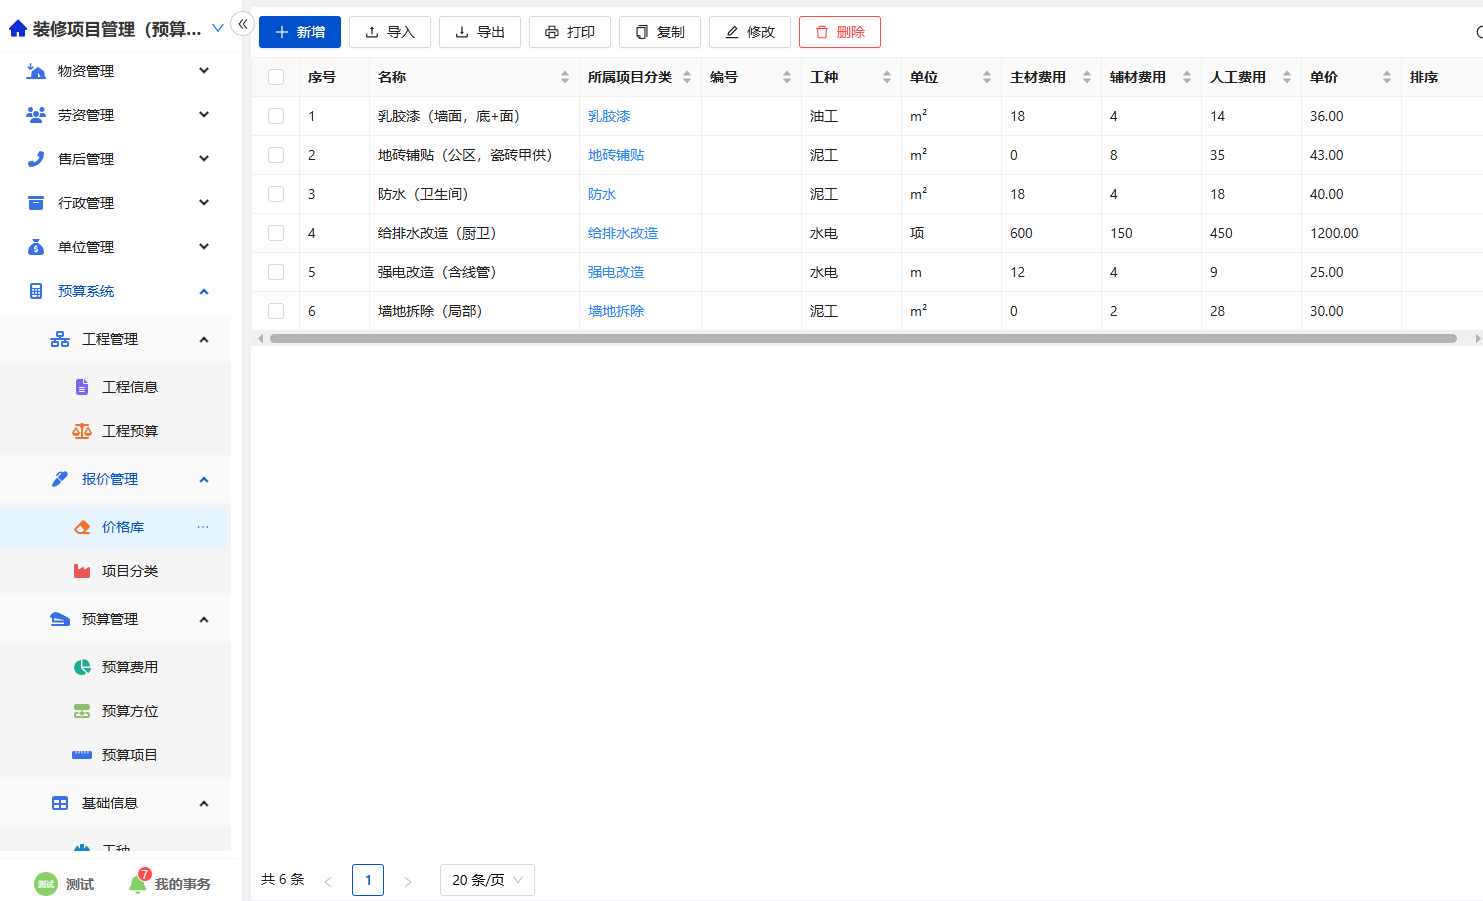Check the row for 给排水改造（厨卫）

(276, 233)
